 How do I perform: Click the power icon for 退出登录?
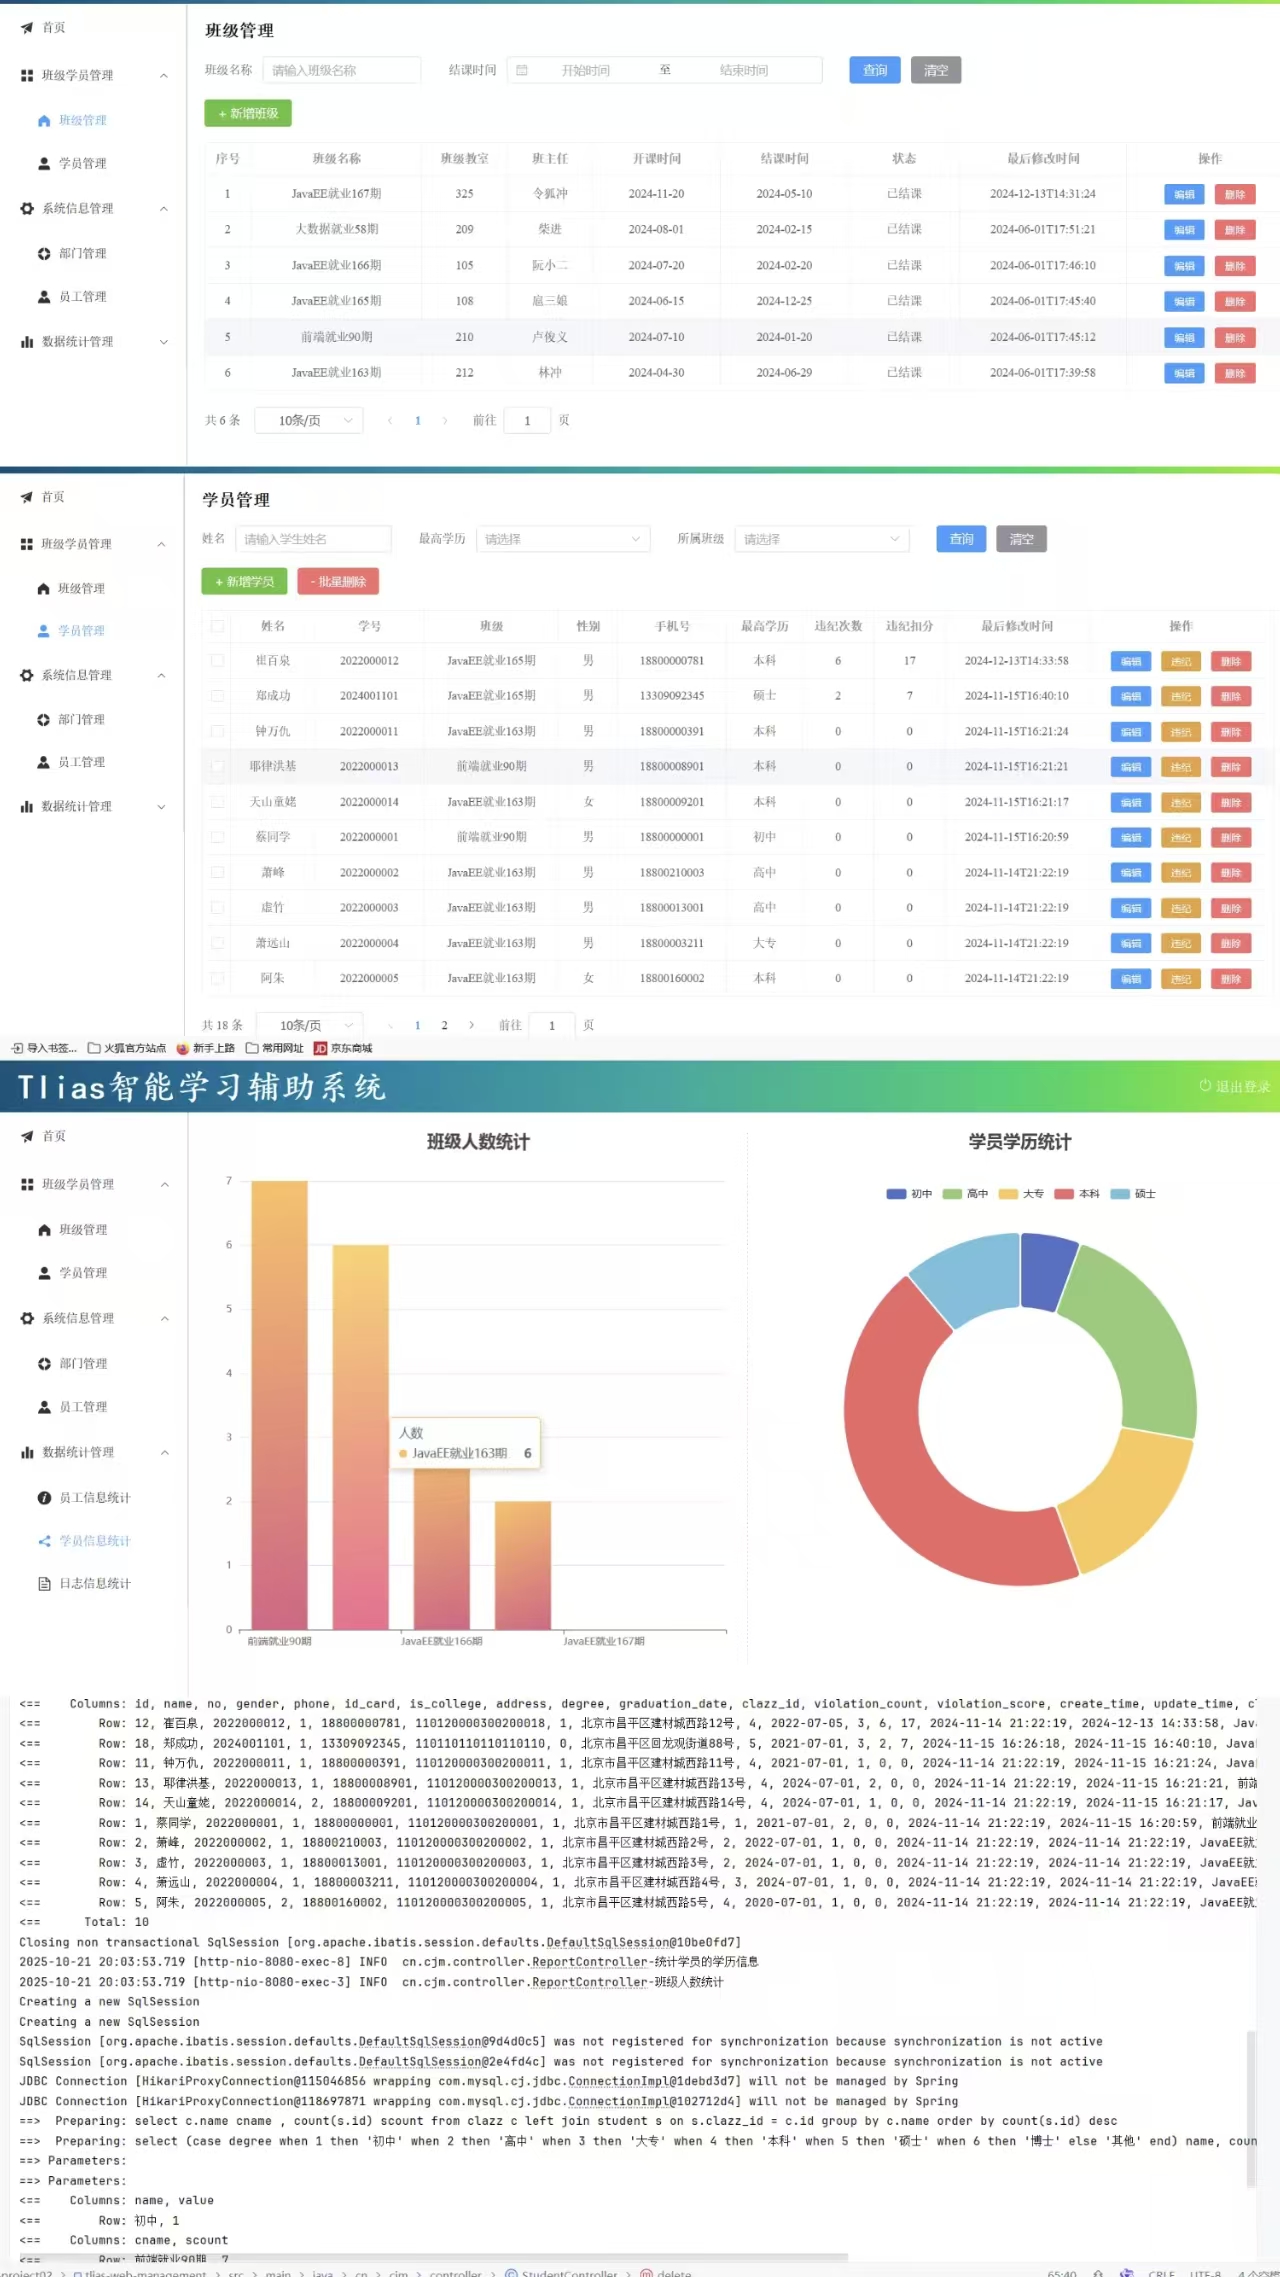(1205, 1086)
